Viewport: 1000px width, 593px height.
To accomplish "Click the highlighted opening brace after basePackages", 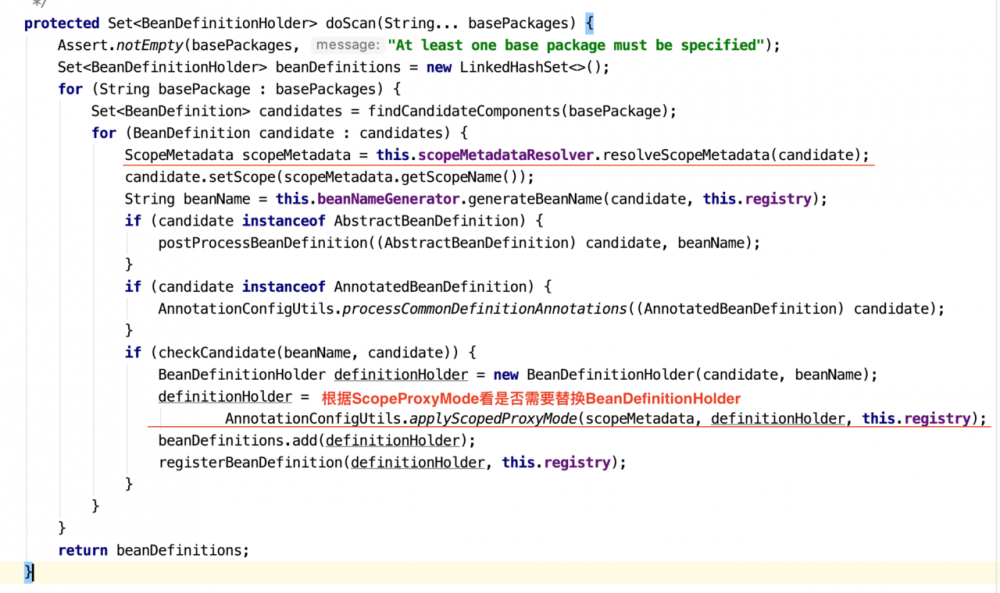I will coord(590,24).
